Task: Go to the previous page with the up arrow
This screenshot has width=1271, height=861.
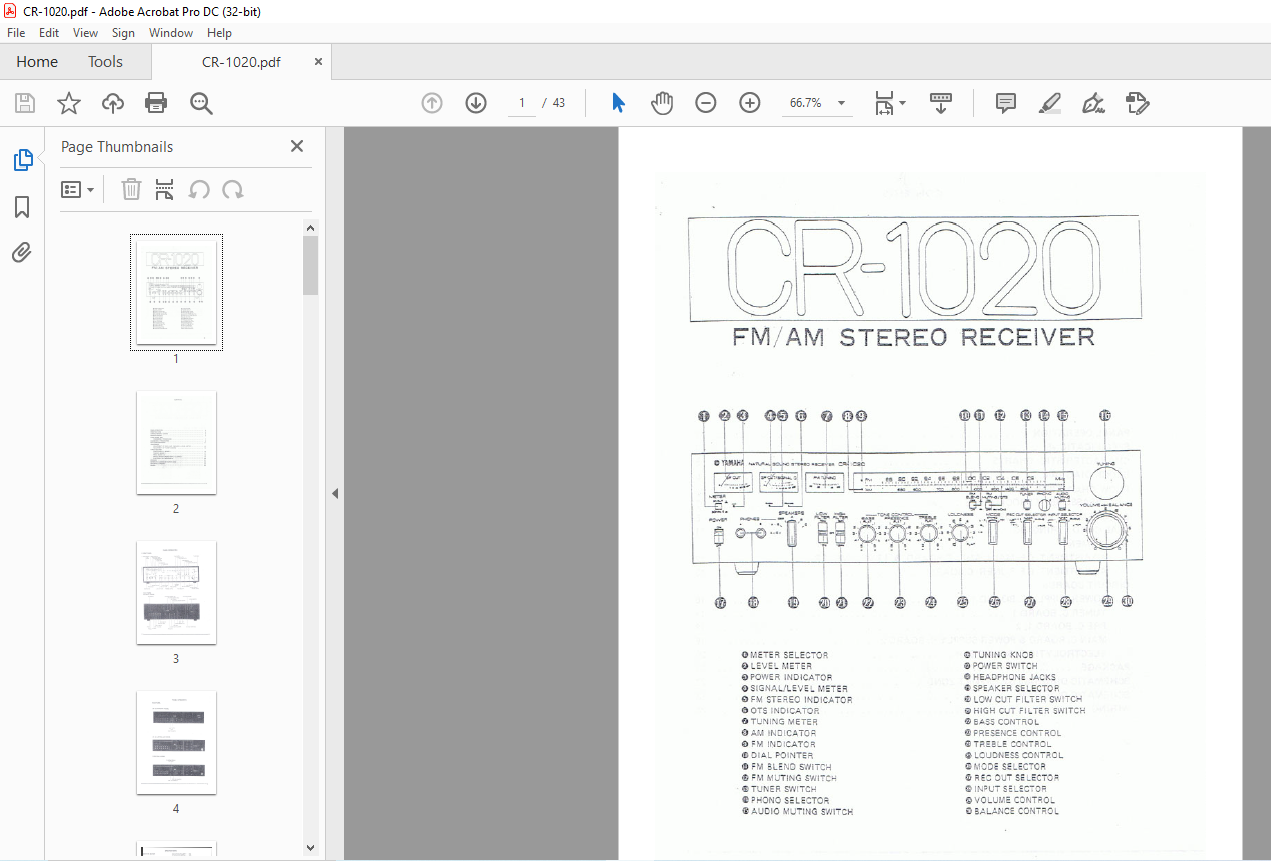Action: tap(432, 103)
